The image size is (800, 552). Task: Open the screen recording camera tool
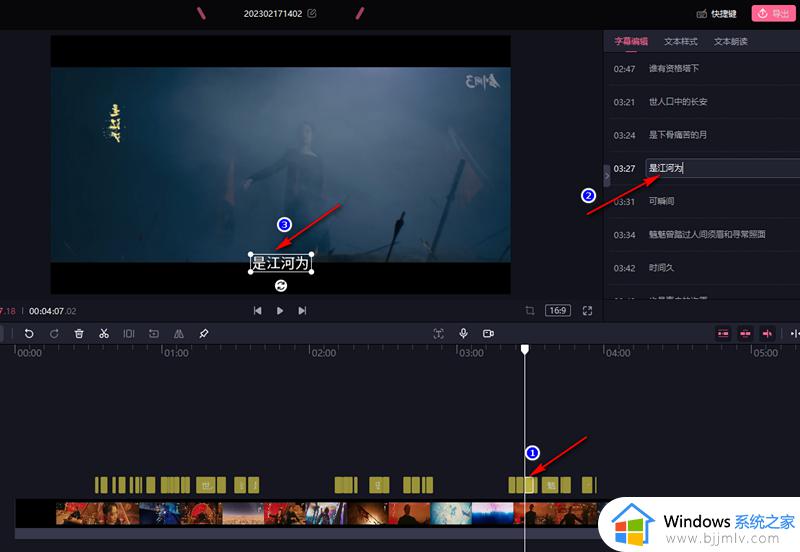(488, 334)
